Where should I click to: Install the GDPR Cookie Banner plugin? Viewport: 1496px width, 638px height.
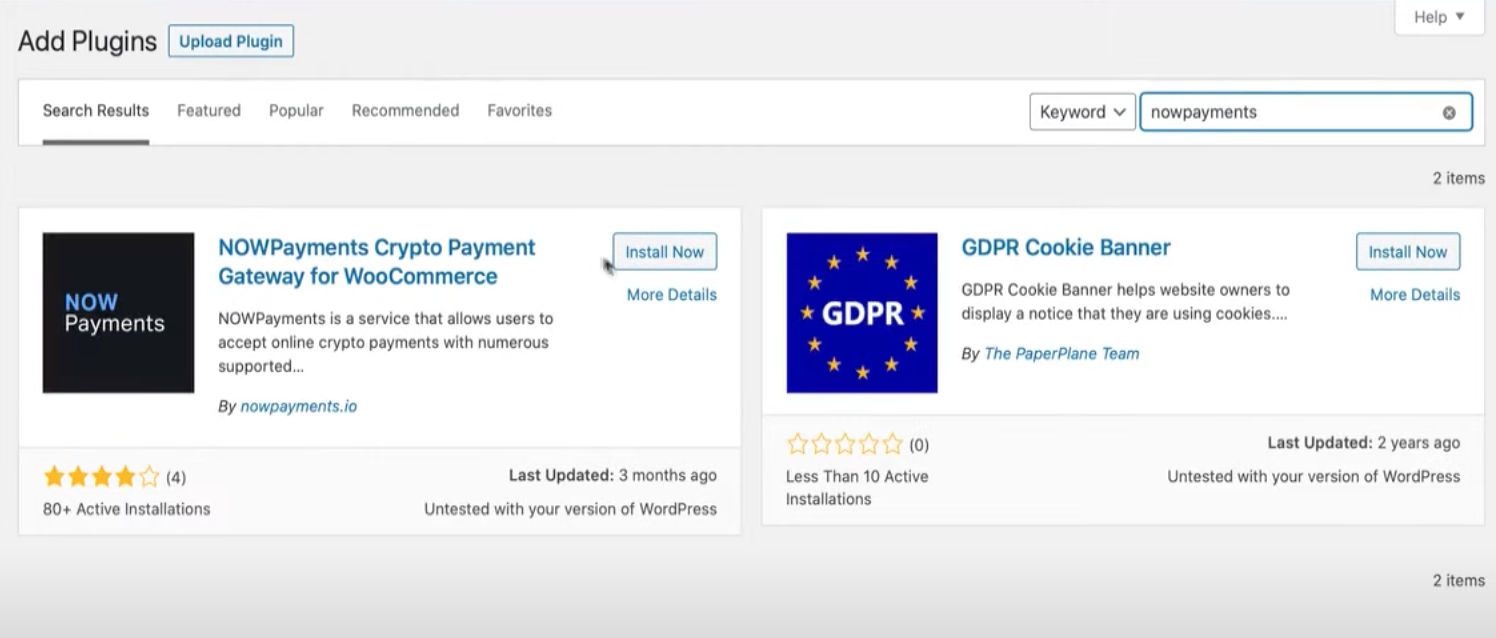point(1408,252)
